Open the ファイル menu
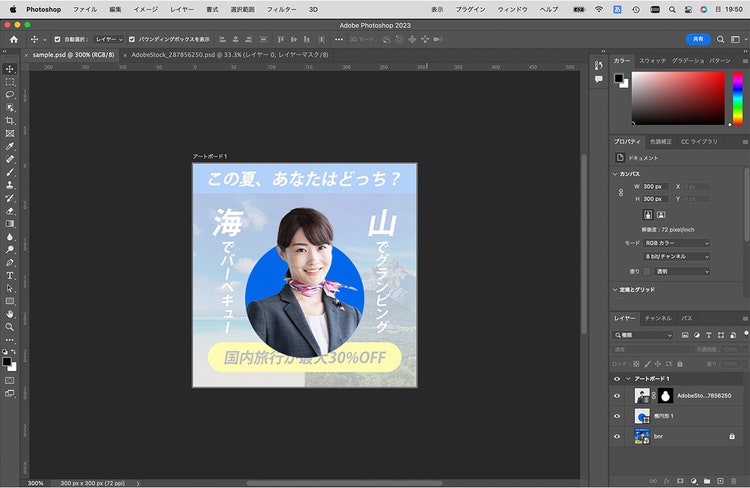The width and height of the screenshot is (750, 488). point(85,9)
